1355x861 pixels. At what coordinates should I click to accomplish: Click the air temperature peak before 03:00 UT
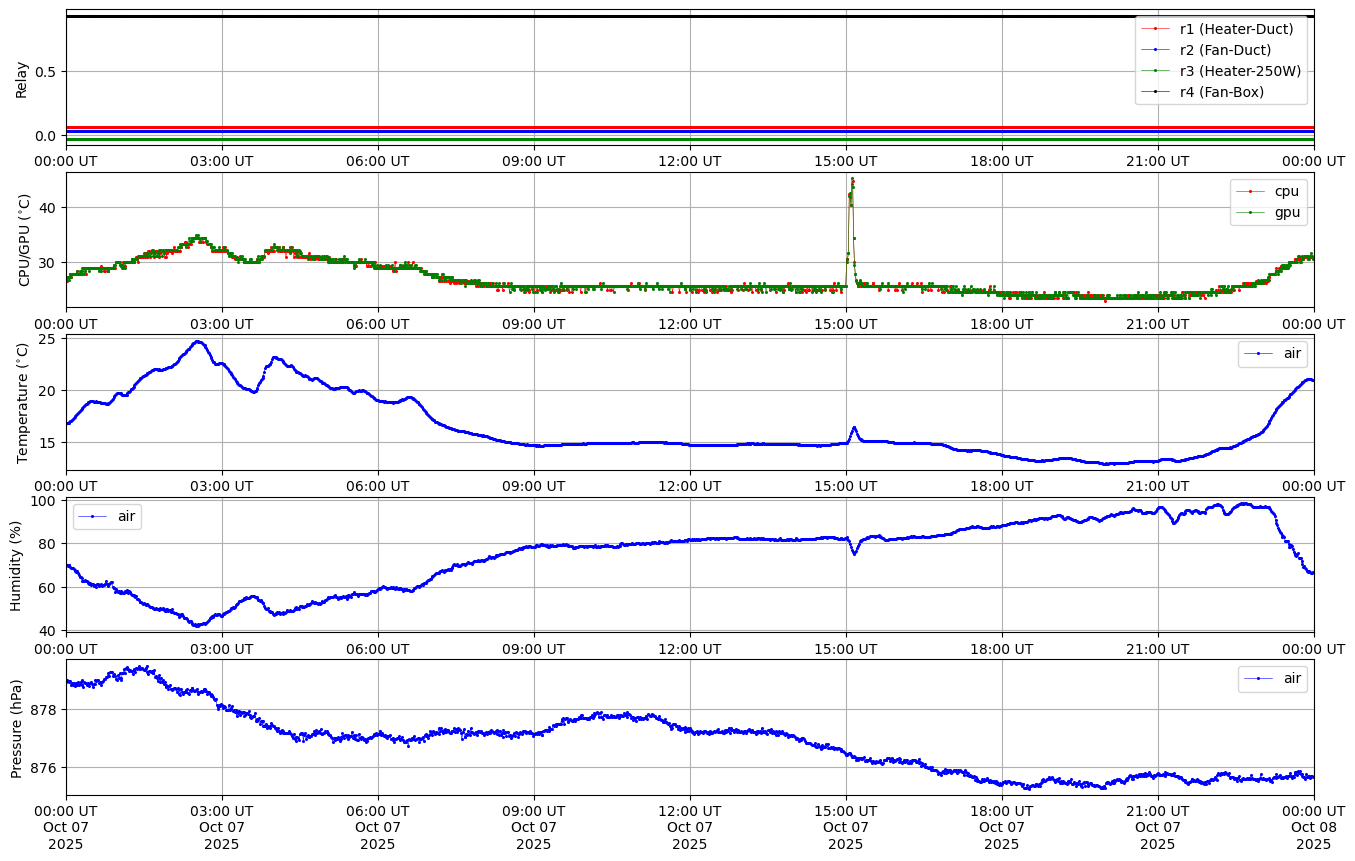pos(197,342)
